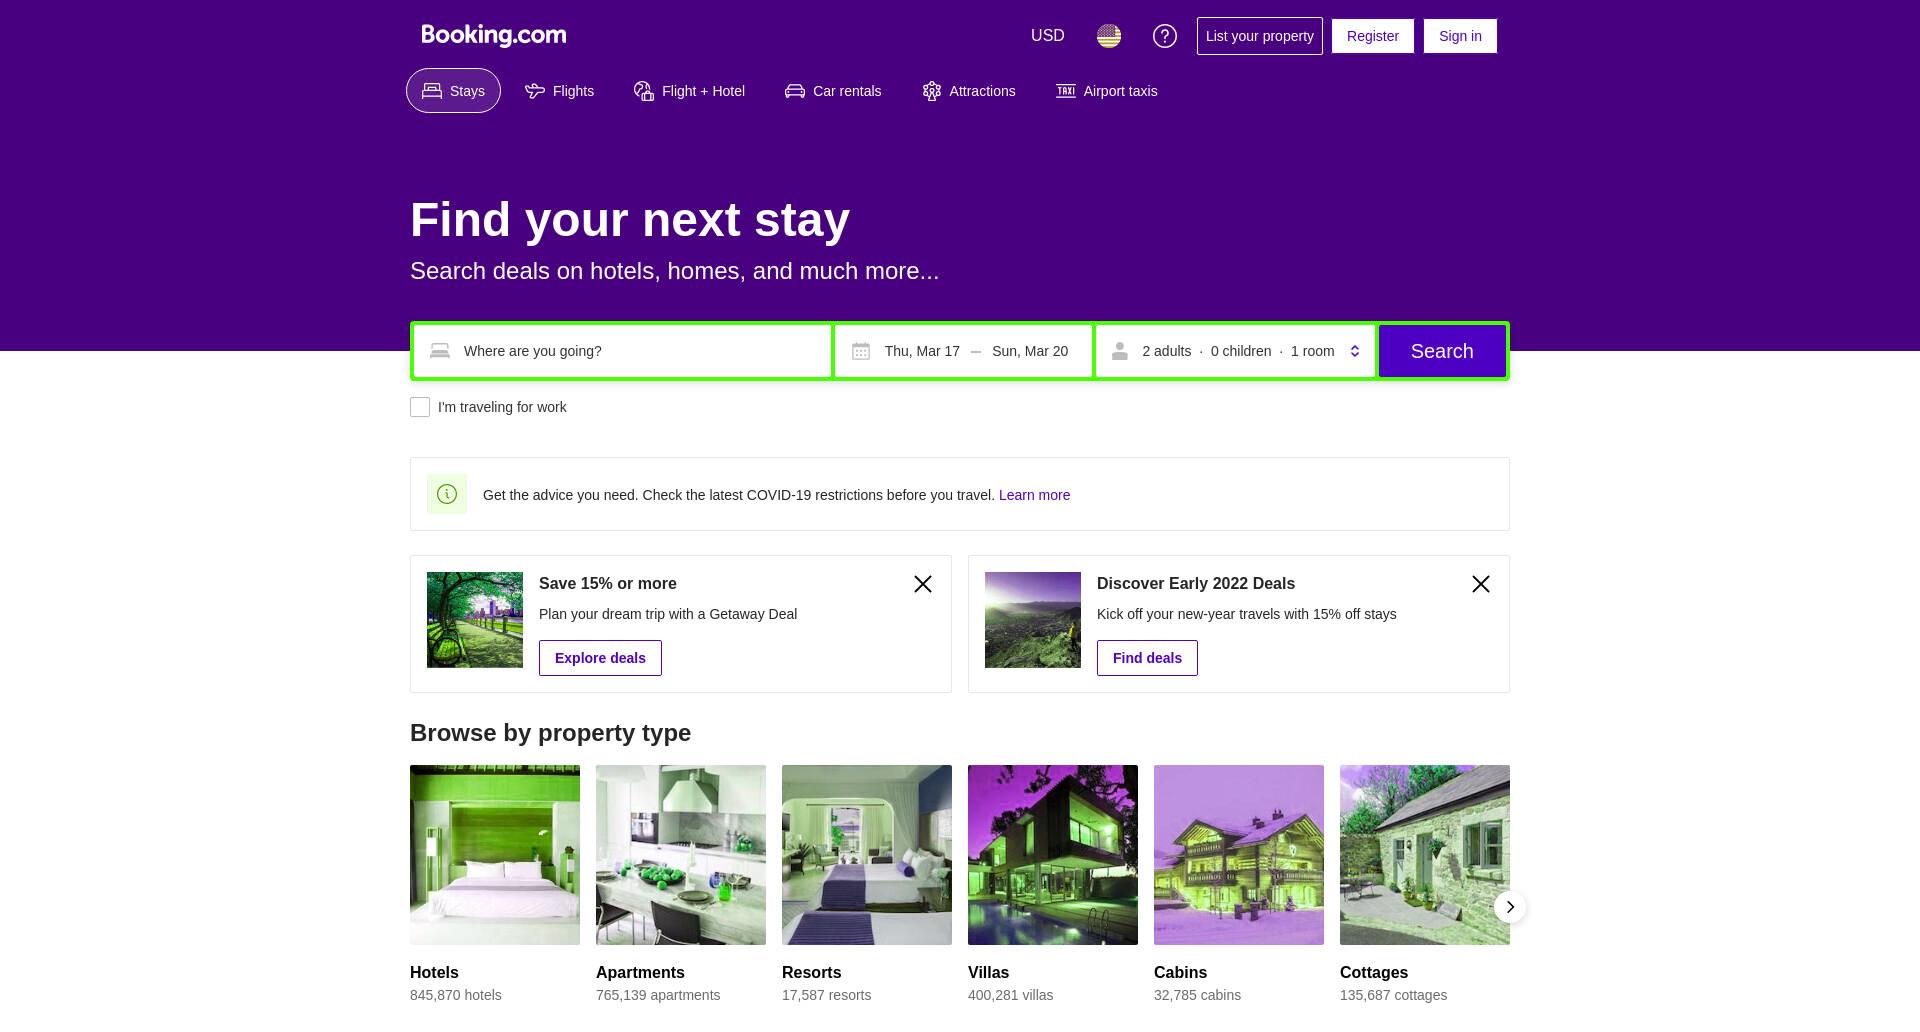Open the Learn more COVID-19 link
Viewport: 1920px width, 1032px height.
point(1034,495)
